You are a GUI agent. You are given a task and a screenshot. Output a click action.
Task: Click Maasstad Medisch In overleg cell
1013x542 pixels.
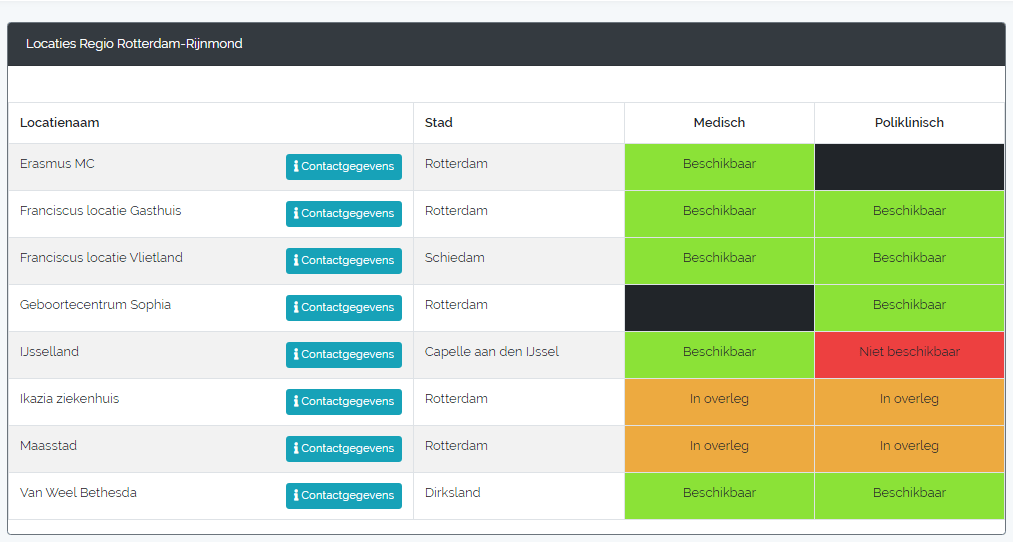click(x=719, y=449)
